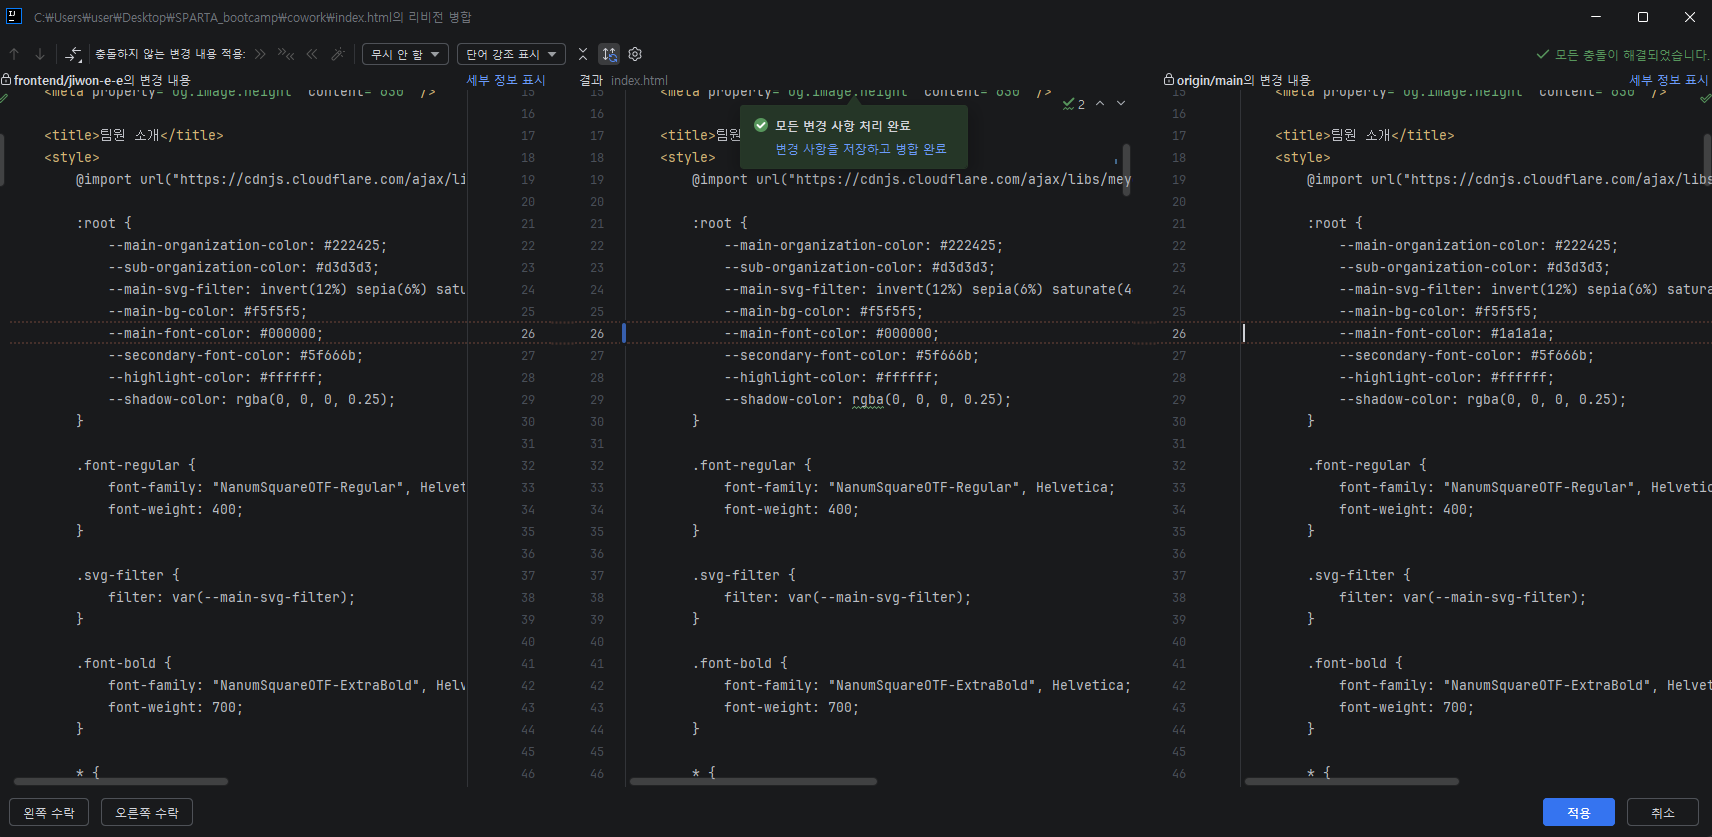Click '--highlight-color: #ffffff;' in left panel
1712x837 pixels.
click(x=216, y=378)
